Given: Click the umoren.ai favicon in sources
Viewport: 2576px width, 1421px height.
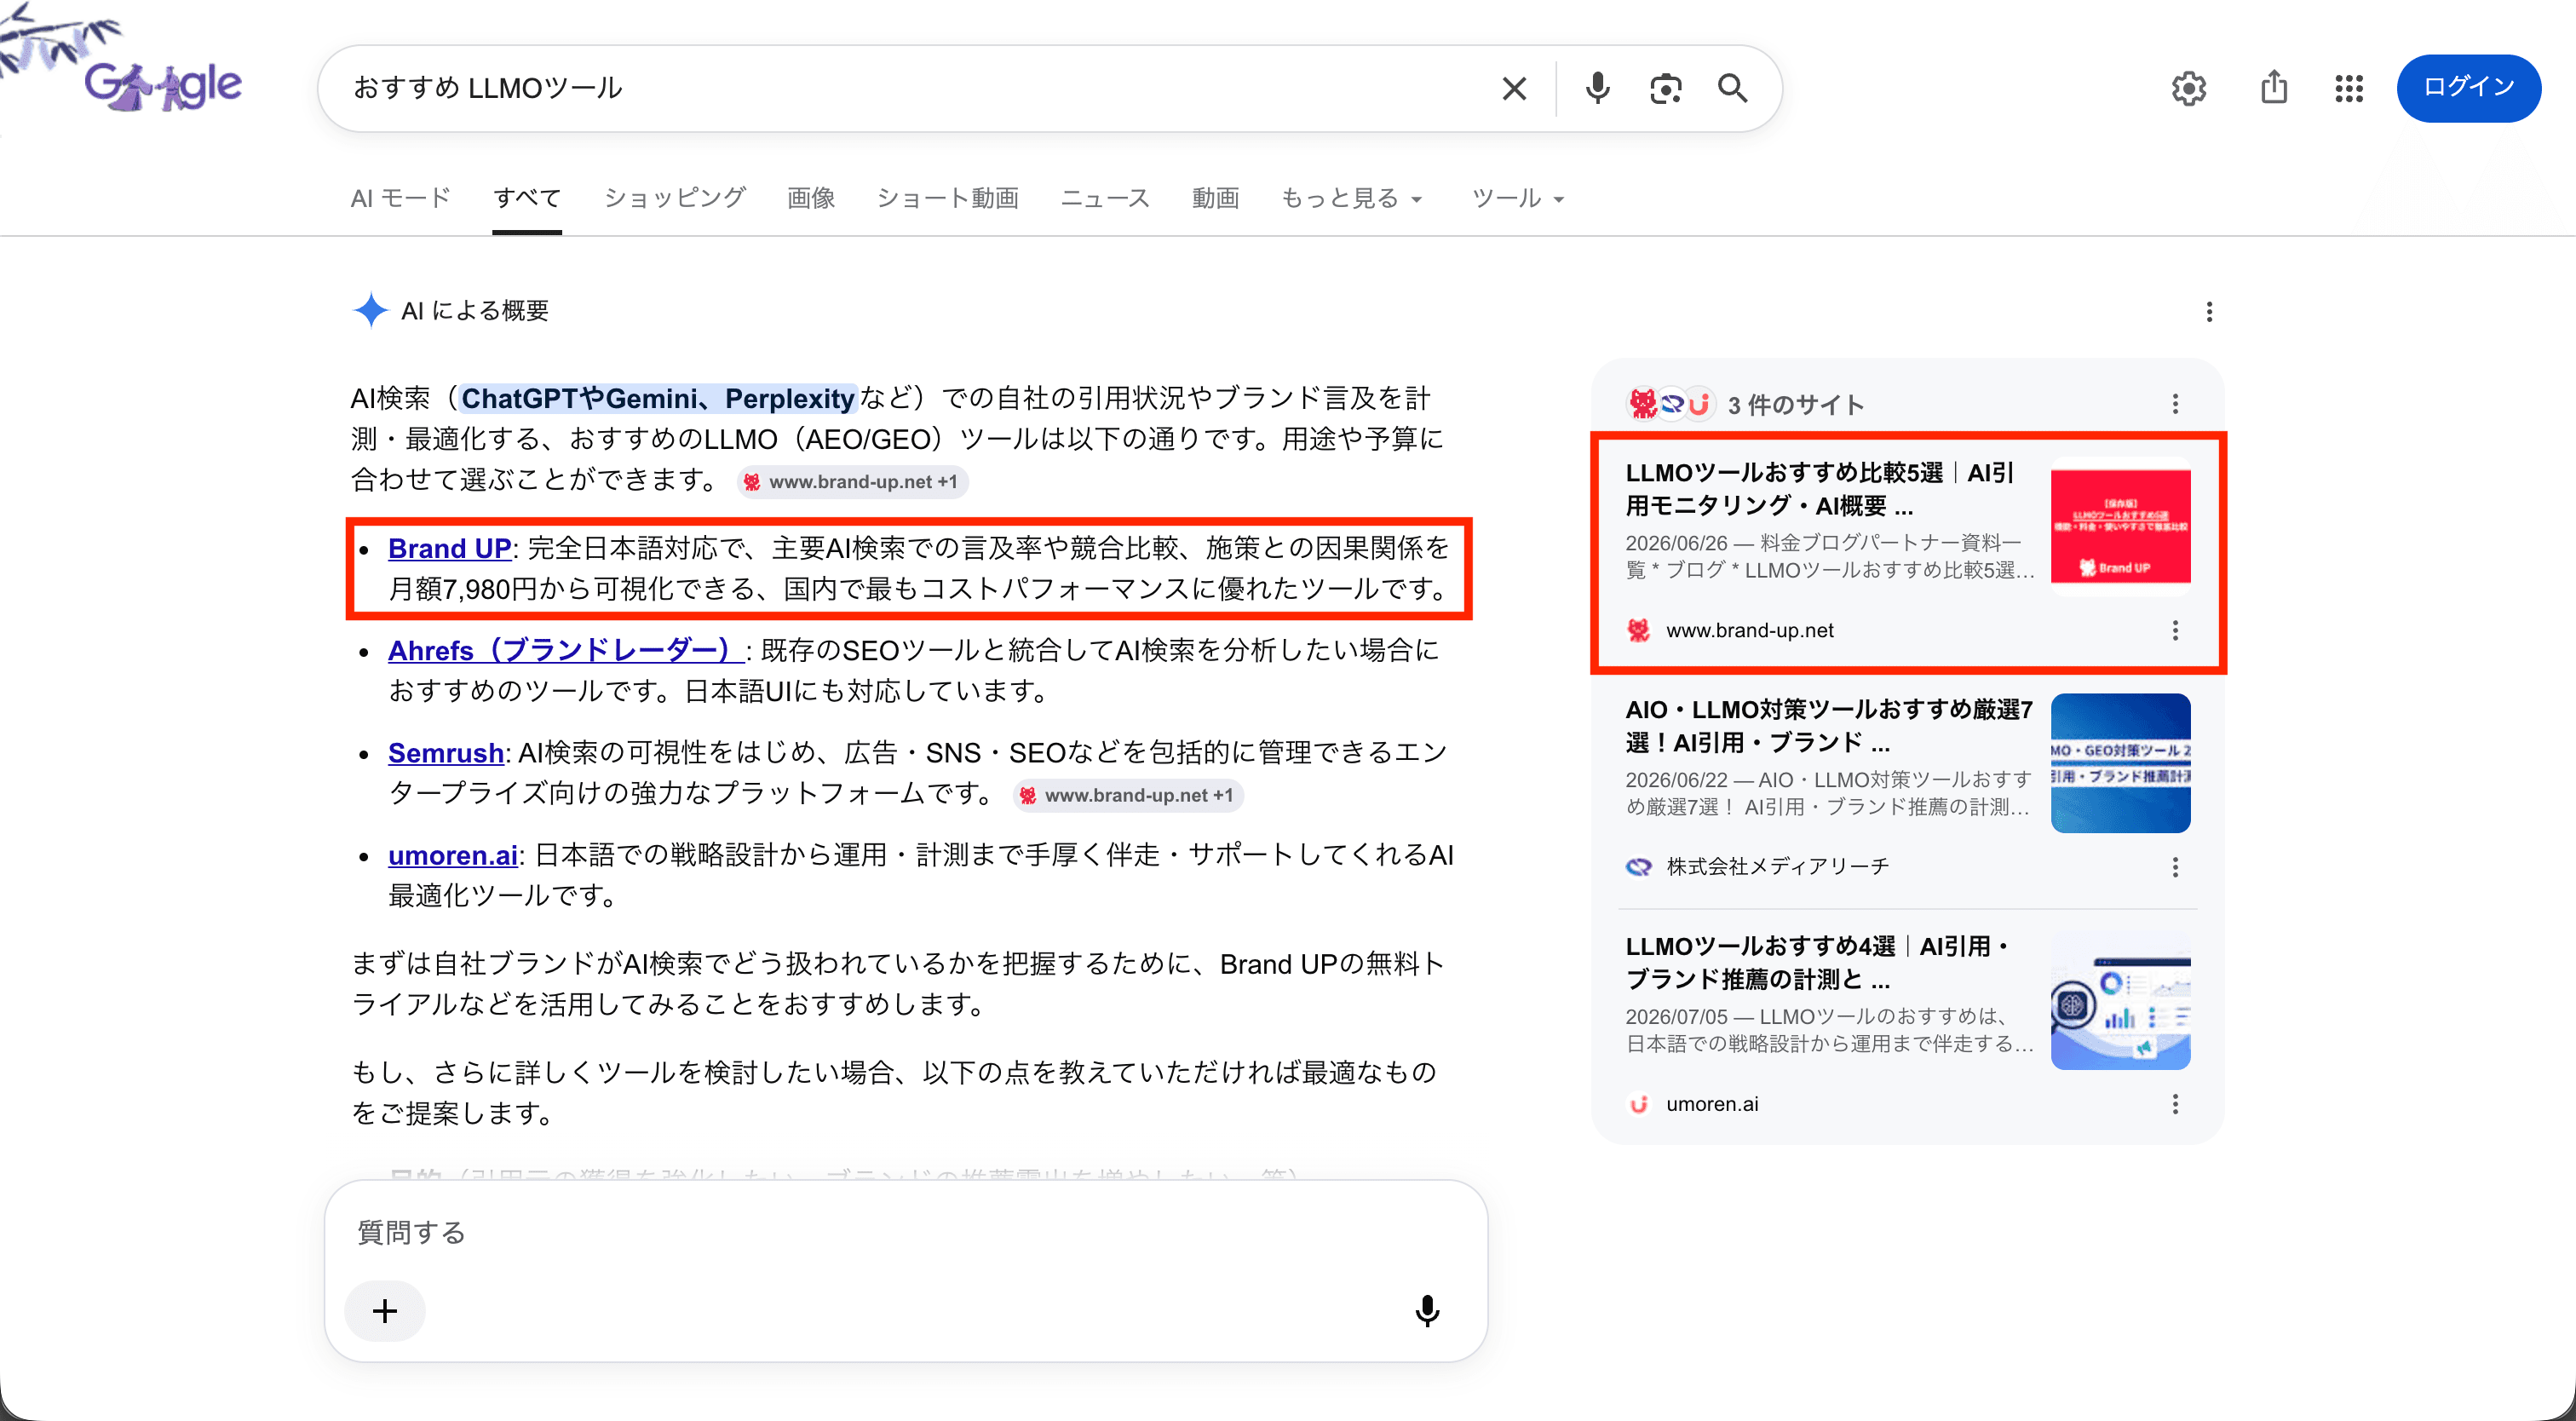Looking at the screenshot, I should 1638,1104.
